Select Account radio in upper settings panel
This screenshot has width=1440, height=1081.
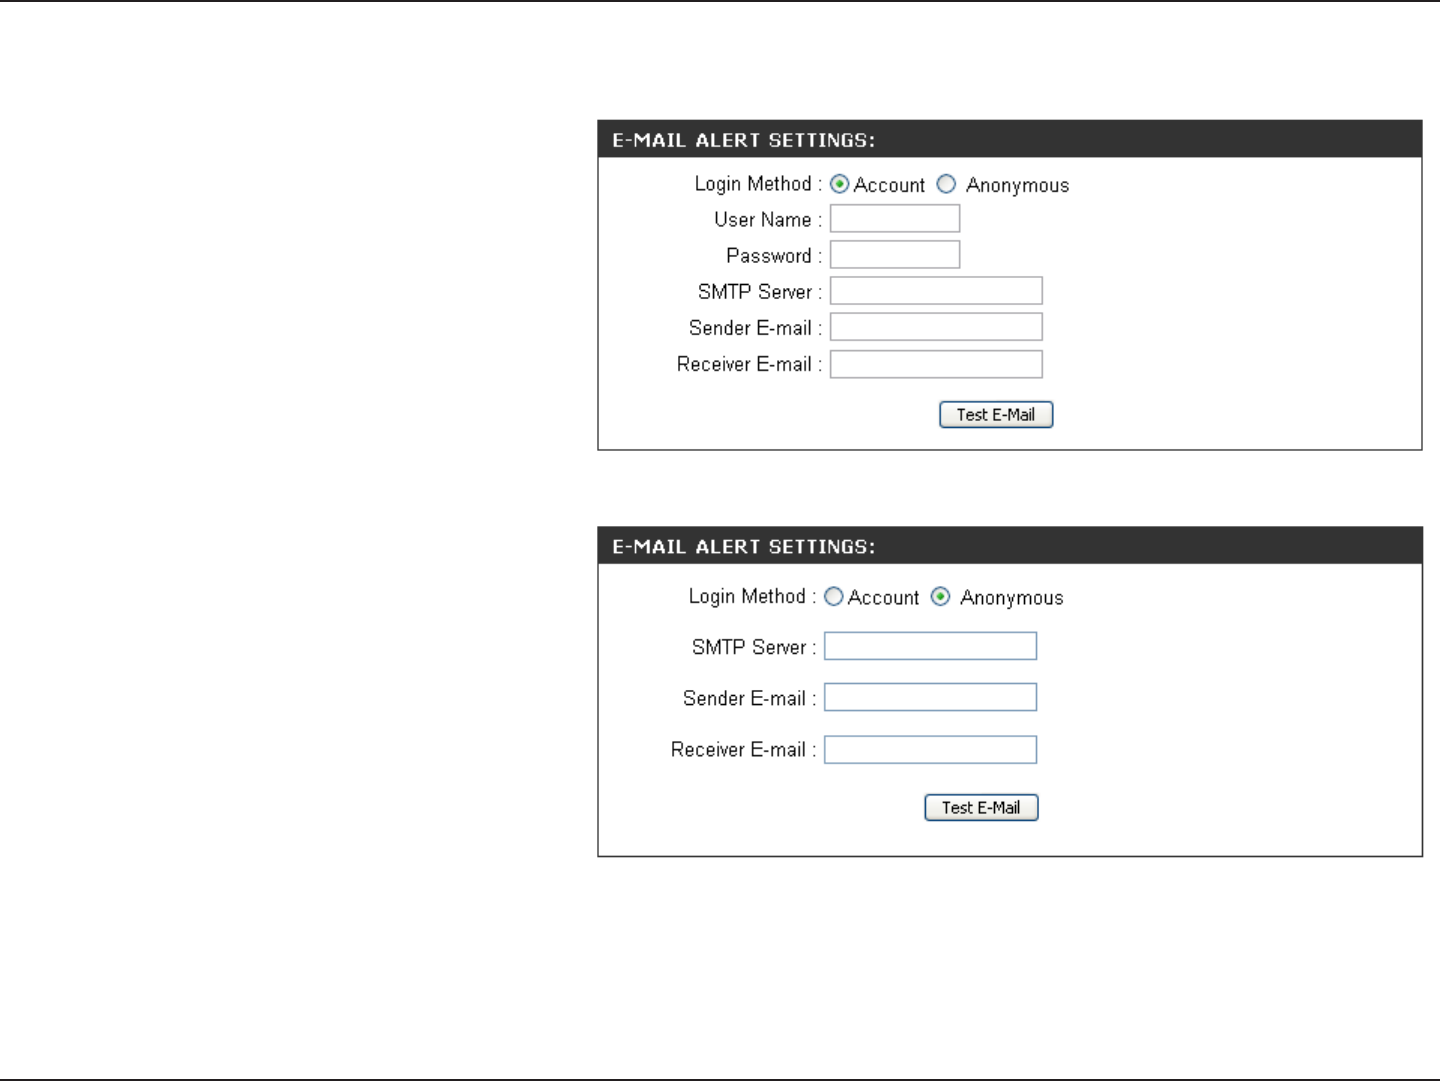840,185
